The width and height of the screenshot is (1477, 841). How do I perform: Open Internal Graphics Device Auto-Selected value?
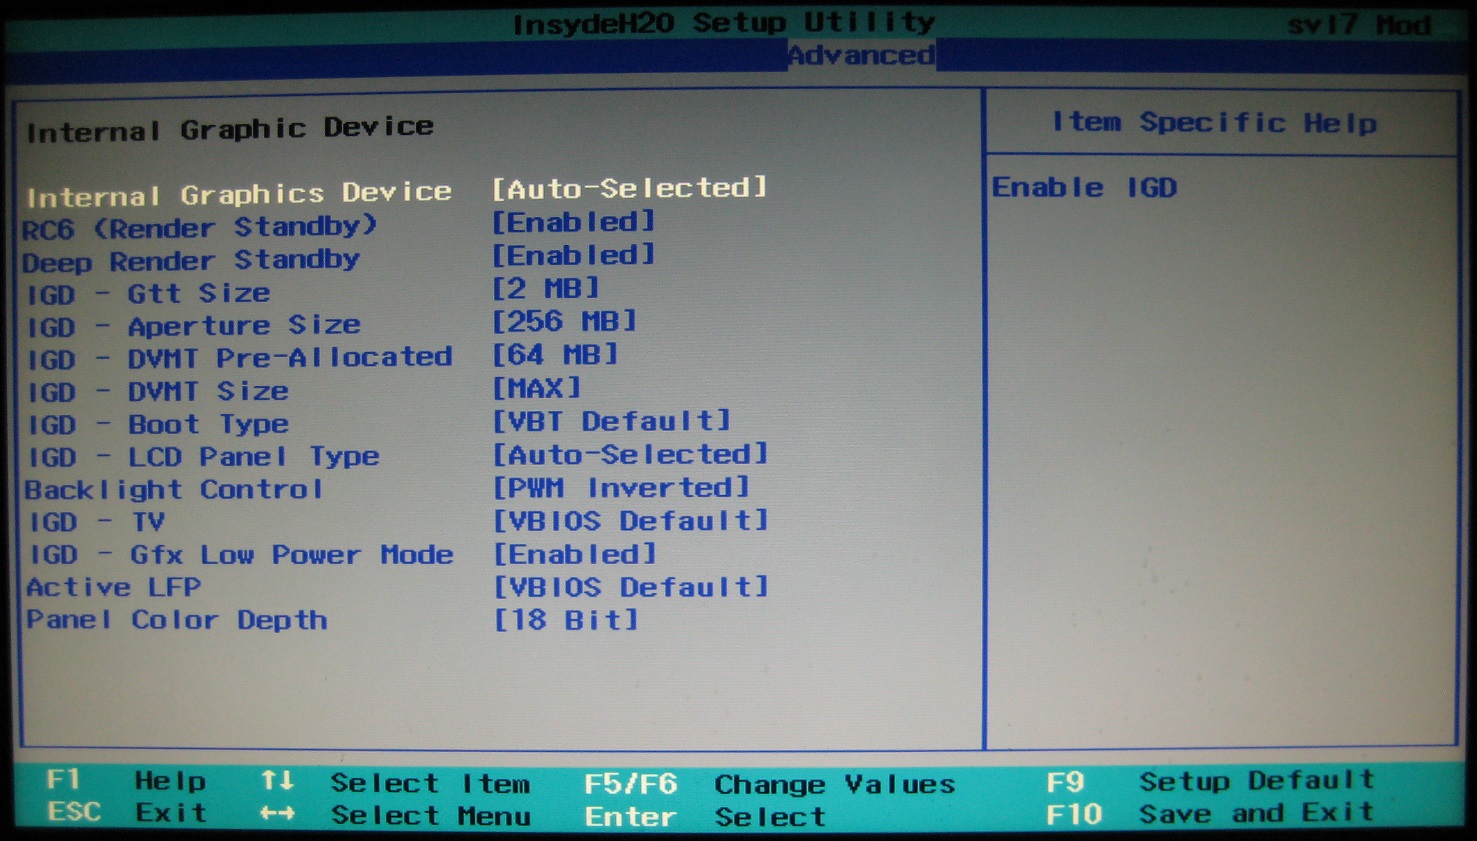point(630,188)
